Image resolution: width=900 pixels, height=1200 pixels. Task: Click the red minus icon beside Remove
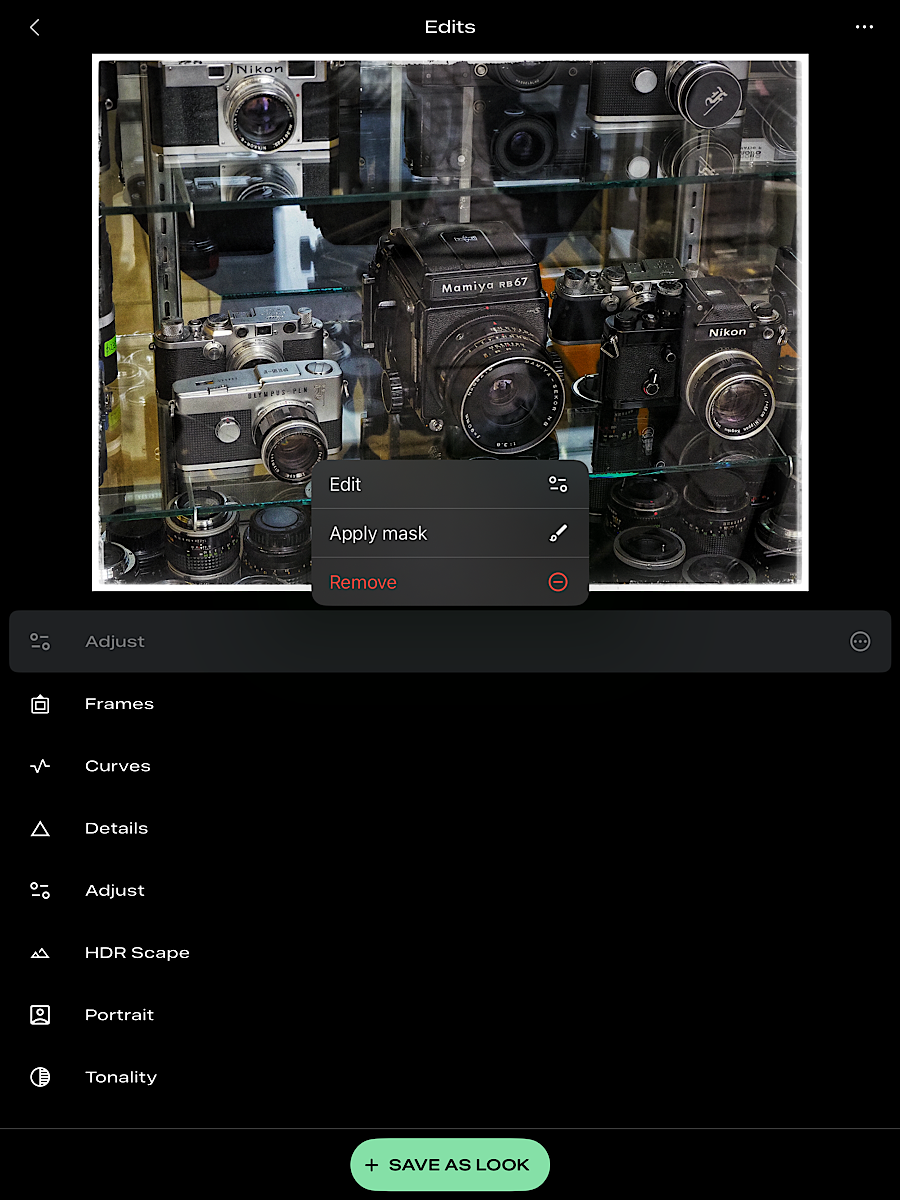coord(558,582)
